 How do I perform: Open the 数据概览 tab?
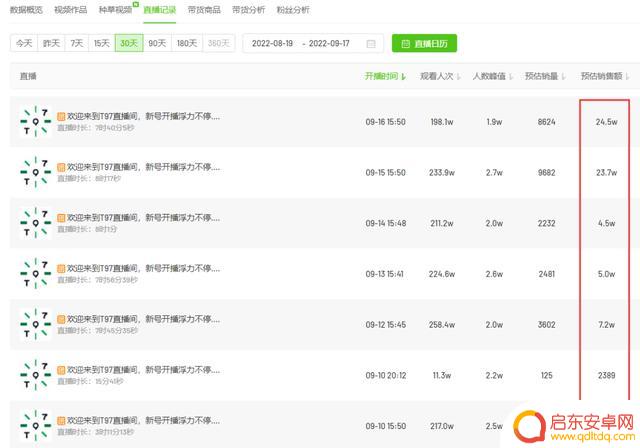tap(26, 10)
